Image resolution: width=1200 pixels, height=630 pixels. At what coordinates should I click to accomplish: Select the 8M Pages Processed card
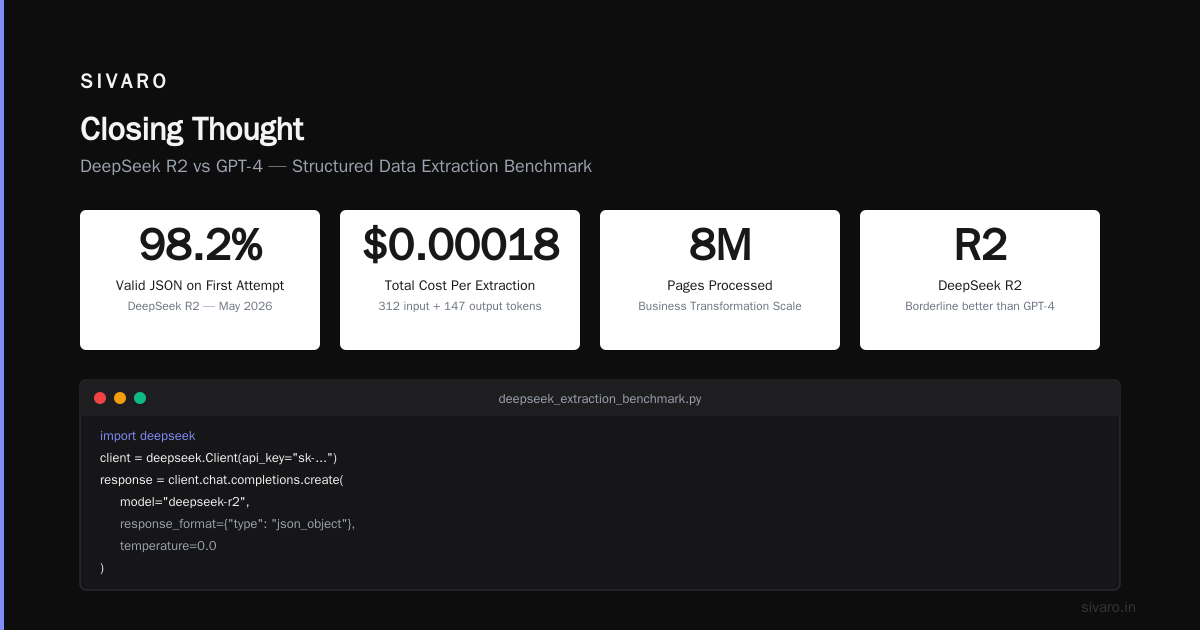click(x=720, y=280)
